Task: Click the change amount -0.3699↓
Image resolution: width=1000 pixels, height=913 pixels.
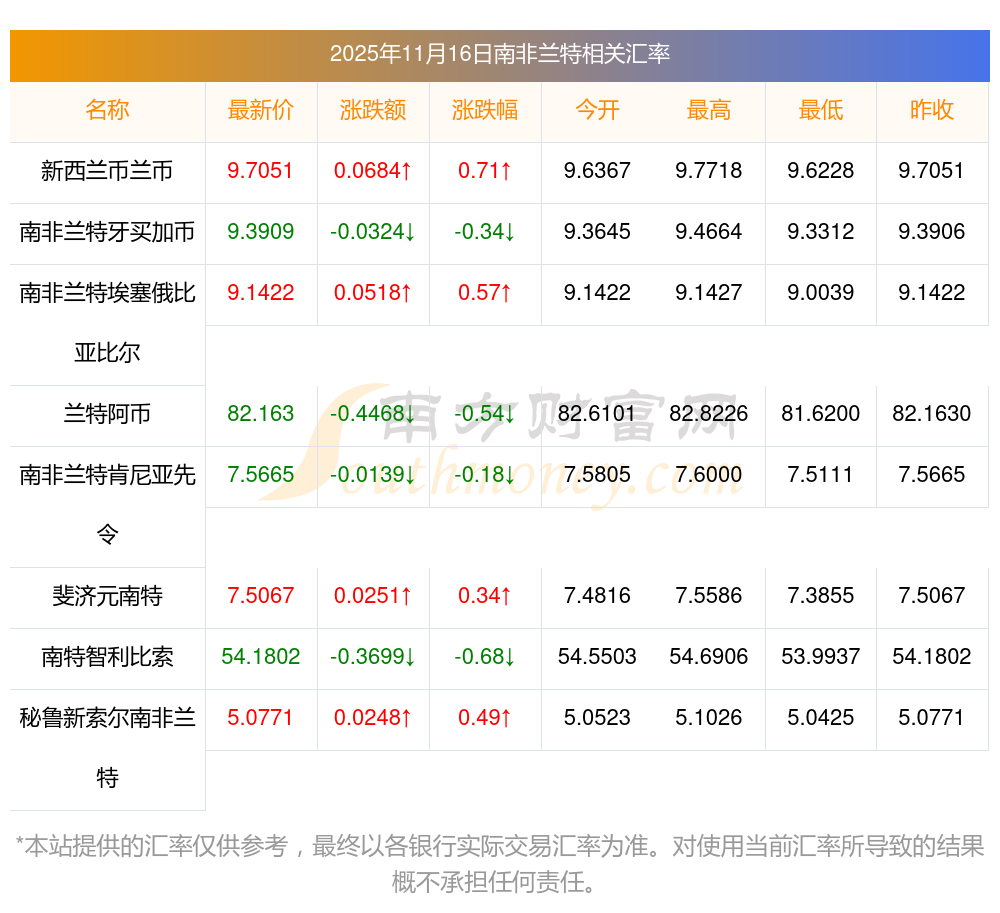Action: (372, 657)
